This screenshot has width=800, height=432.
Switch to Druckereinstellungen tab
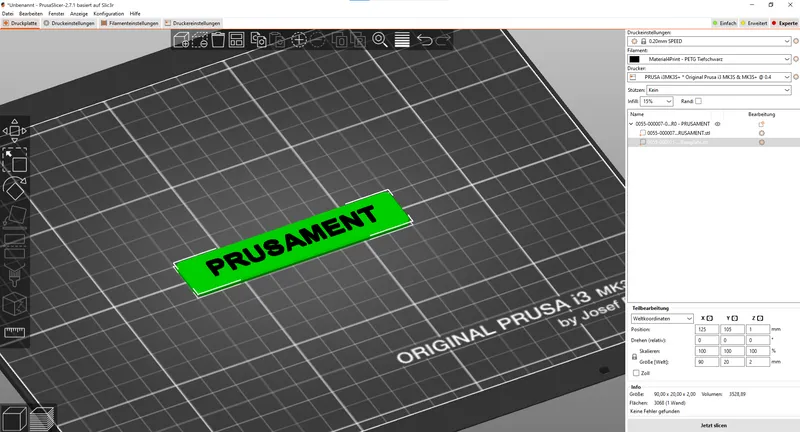[x=192, y=23]
